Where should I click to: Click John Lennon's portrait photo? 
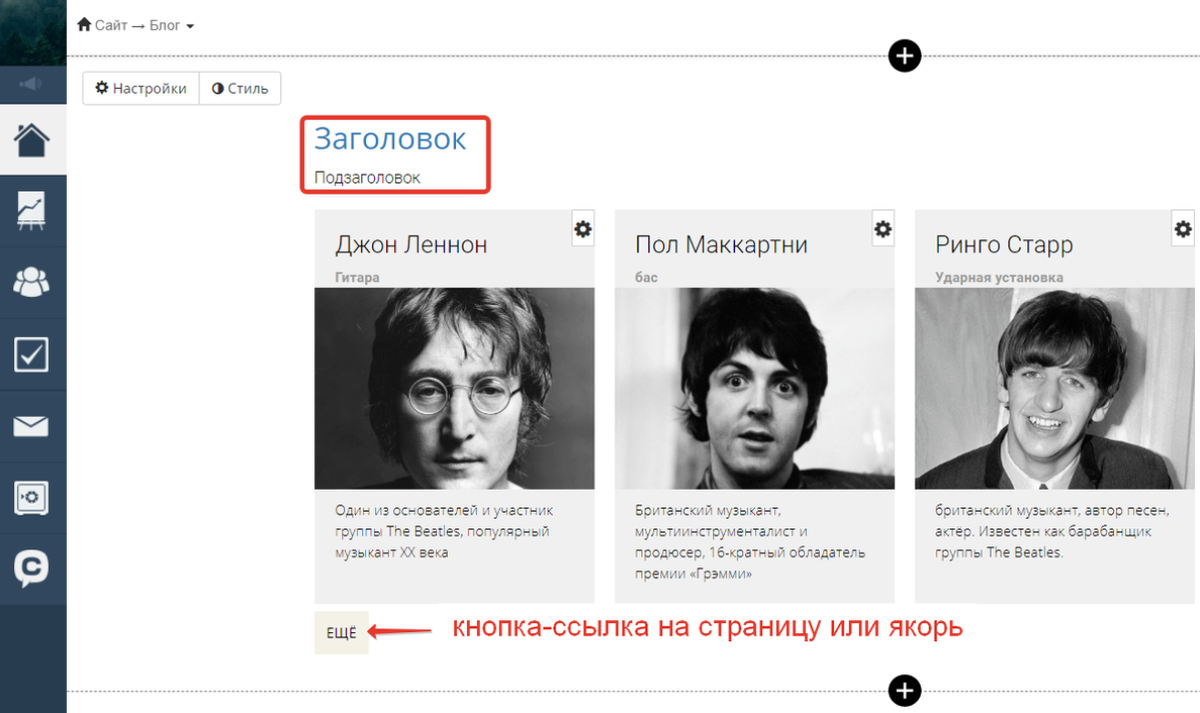454,388
